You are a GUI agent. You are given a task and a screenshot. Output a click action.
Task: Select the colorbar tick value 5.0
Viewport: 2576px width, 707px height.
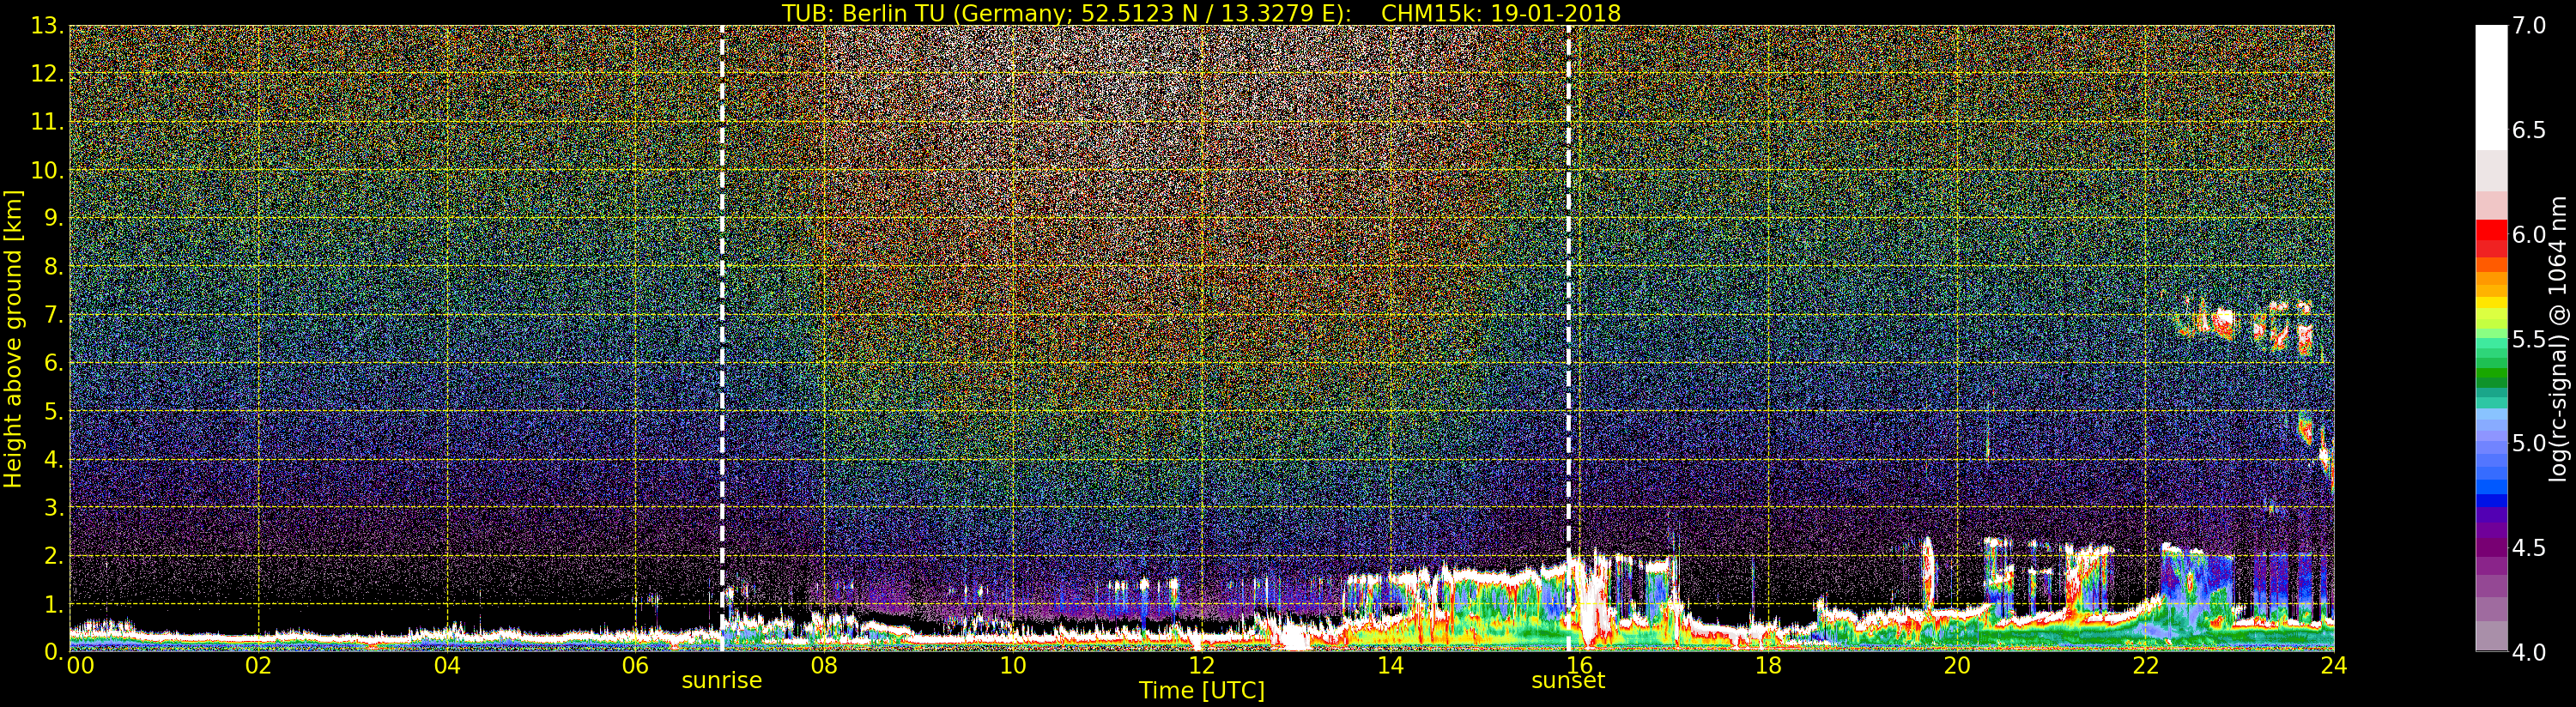coord(2529,443)
